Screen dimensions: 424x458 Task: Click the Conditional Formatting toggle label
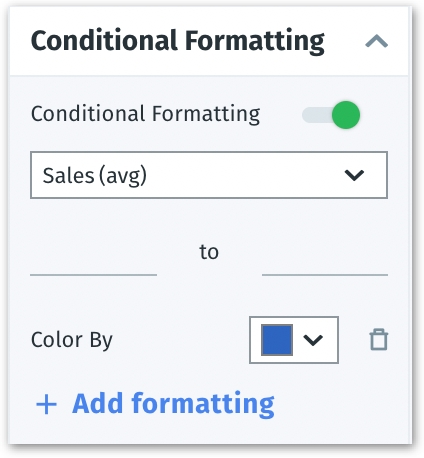point(145,114)
